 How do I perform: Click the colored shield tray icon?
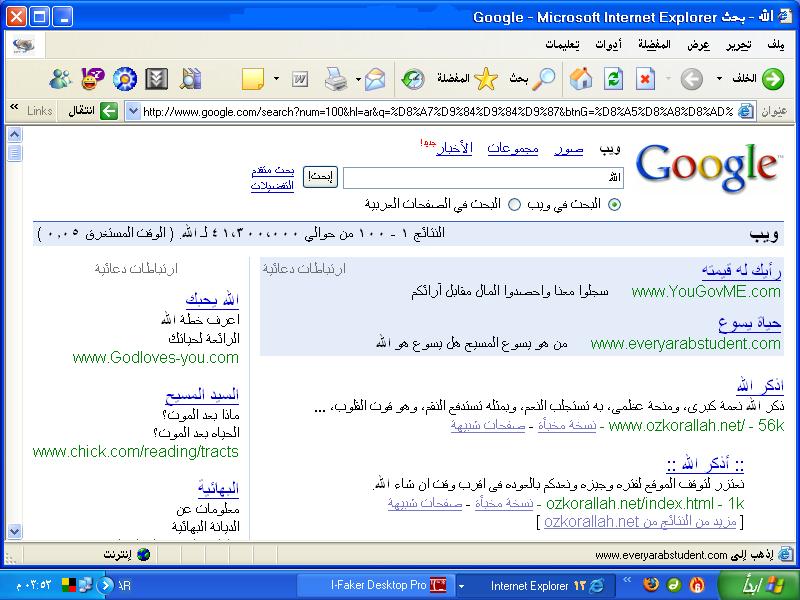68,585
